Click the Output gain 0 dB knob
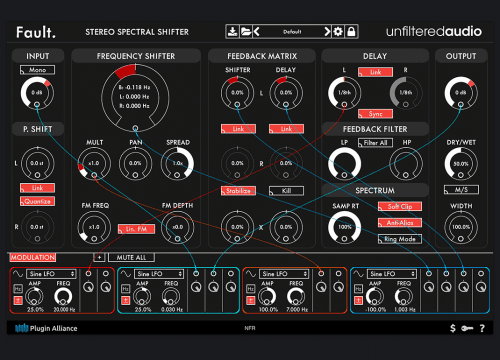Image resolution: width=500 pixels, height=360 pixels. click(461, 93)
